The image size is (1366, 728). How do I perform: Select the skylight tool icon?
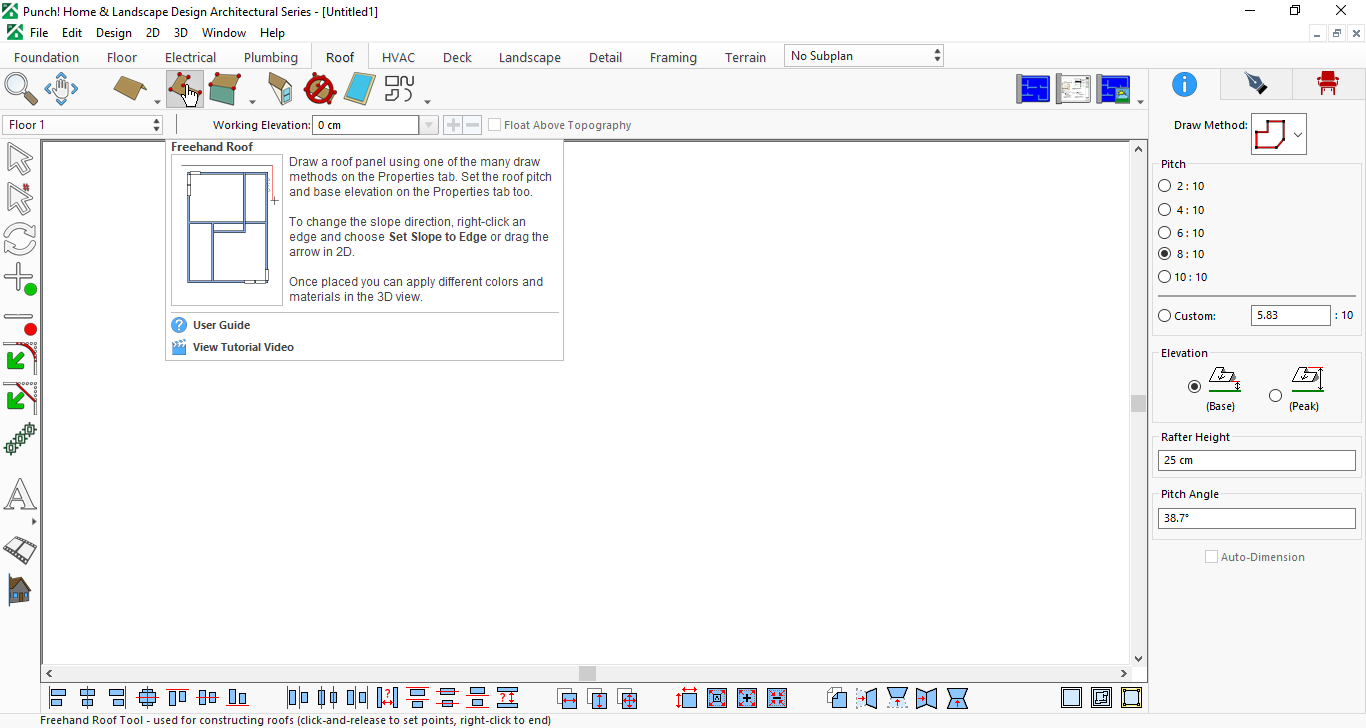tap(359, 89)
